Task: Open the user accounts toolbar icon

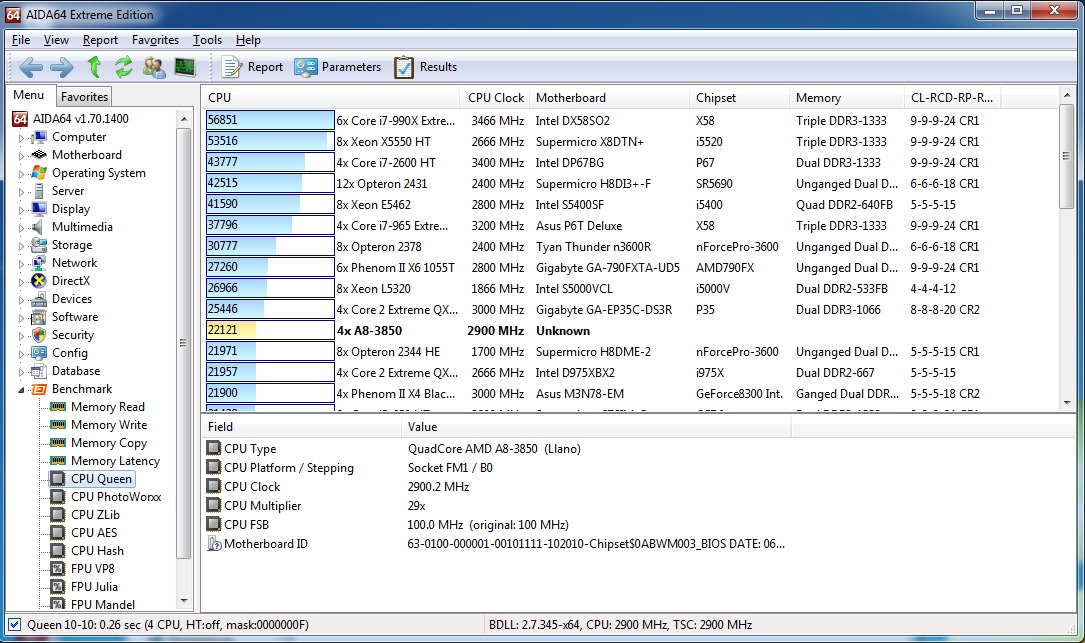Action: tap(154, 67)
